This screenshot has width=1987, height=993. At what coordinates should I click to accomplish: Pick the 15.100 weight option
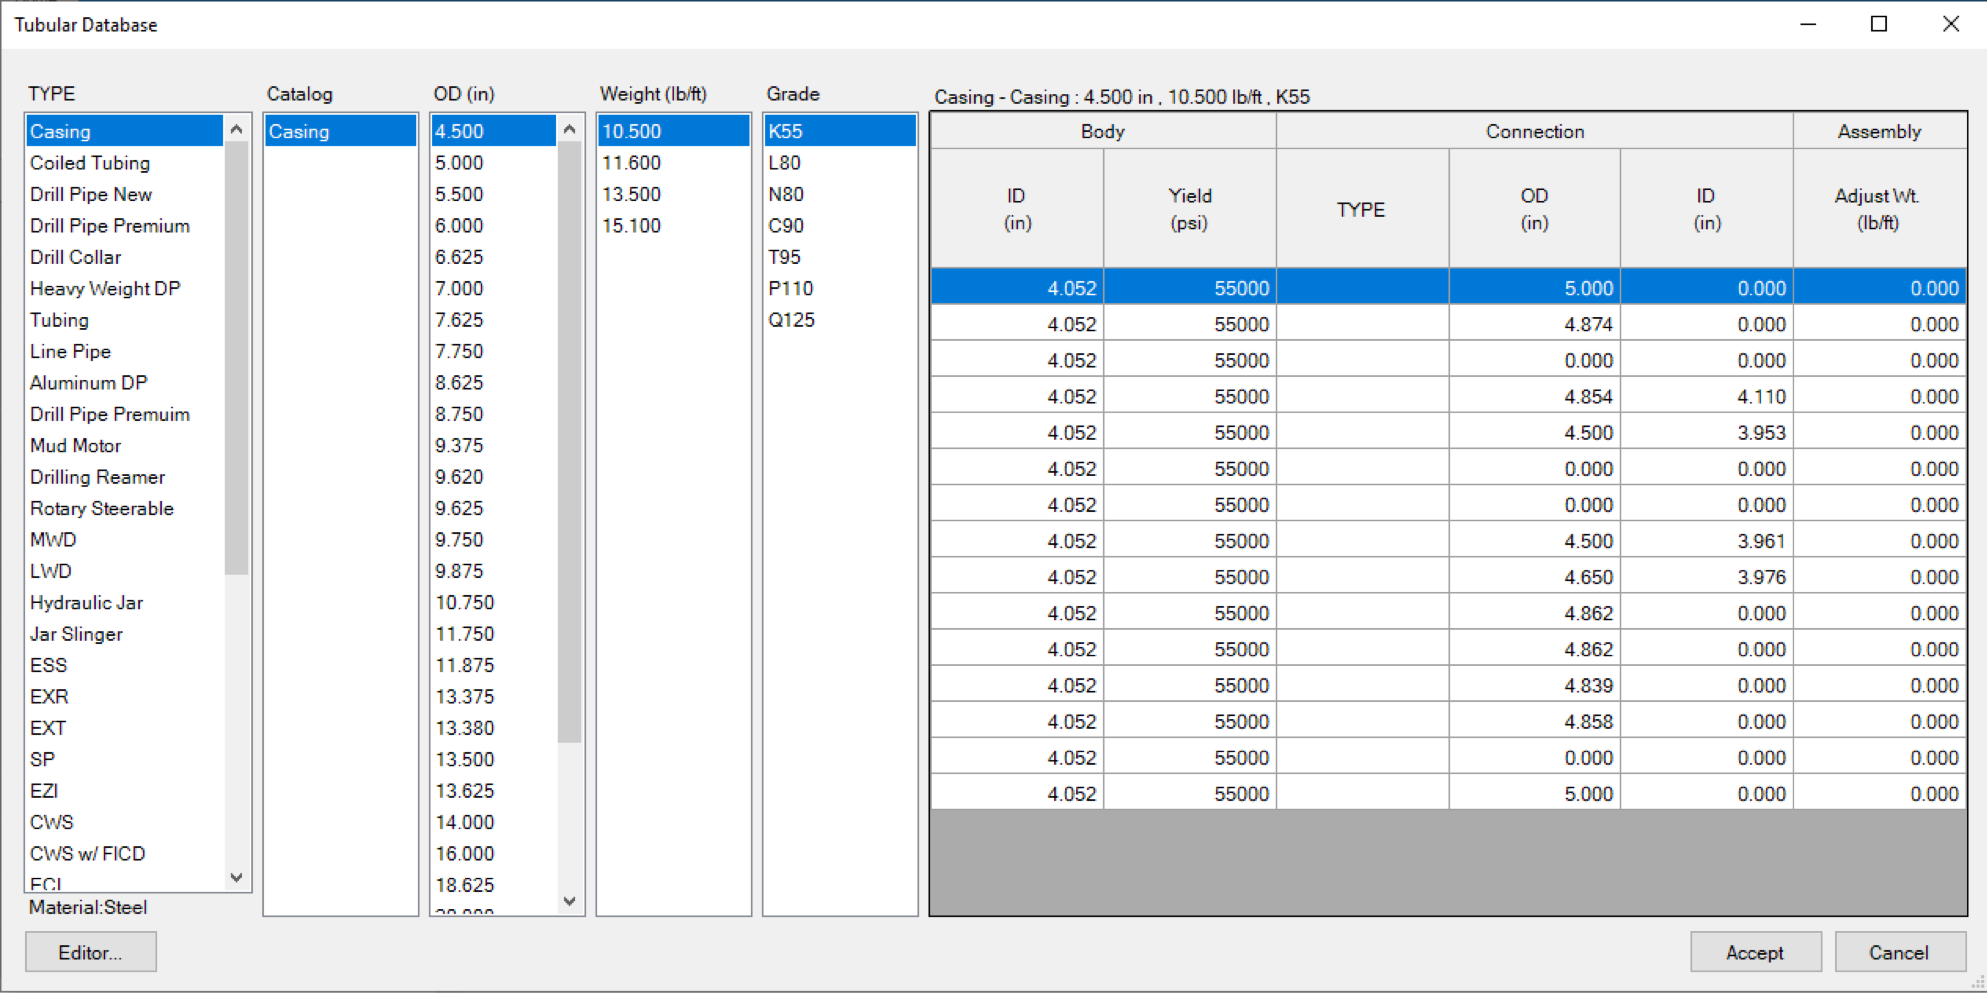pos(631,226)
